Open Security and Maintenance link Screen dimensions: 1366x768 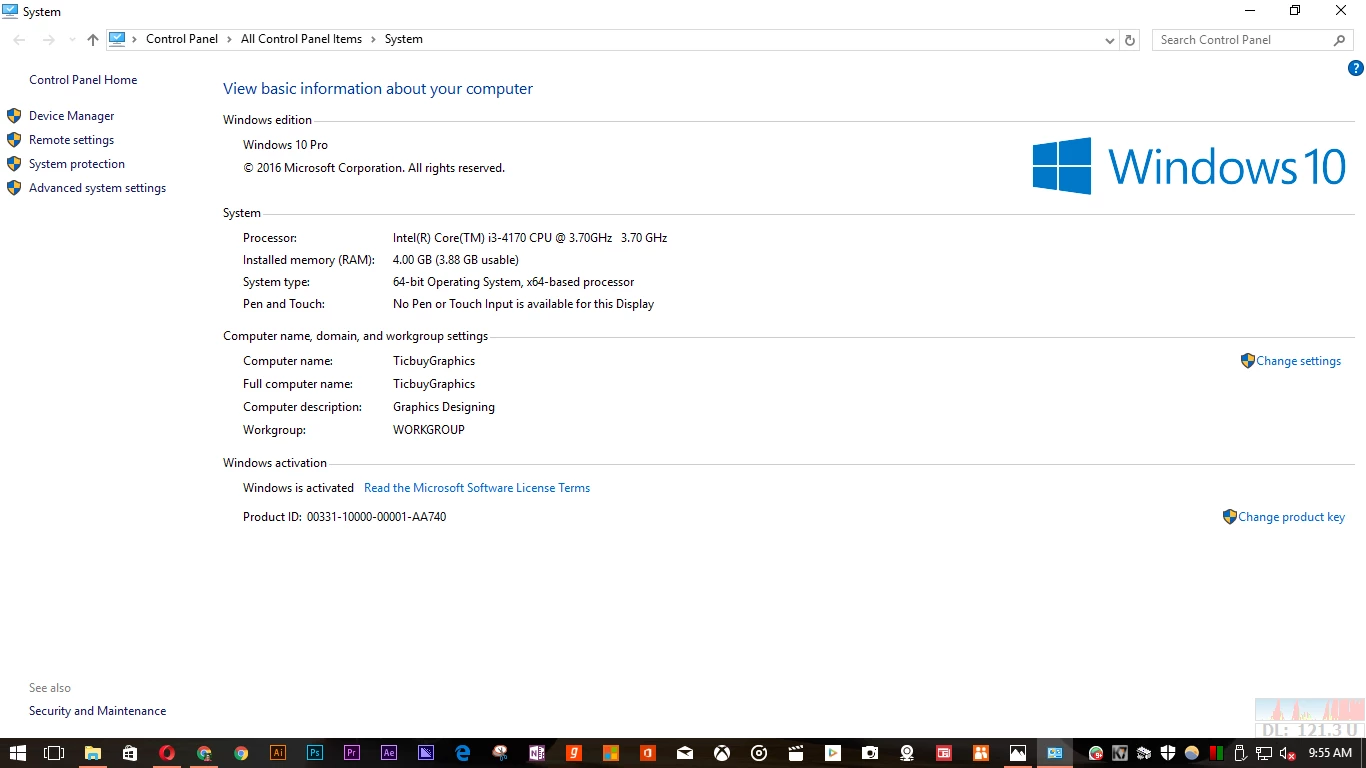tap(97, 711)
